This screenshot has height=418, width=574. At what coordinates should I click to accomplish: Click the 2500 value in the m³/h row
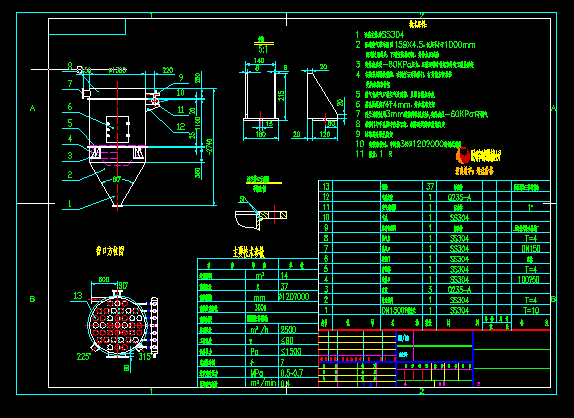click(x=288, y=329)
